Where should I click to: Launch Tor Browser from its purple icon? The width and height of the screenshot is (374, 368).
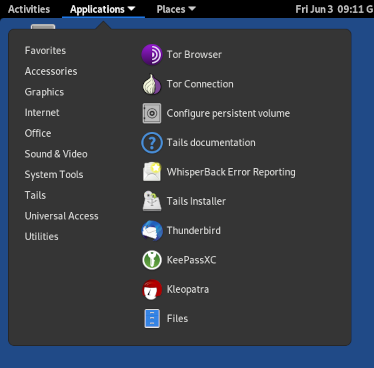(x=152, y=55)
